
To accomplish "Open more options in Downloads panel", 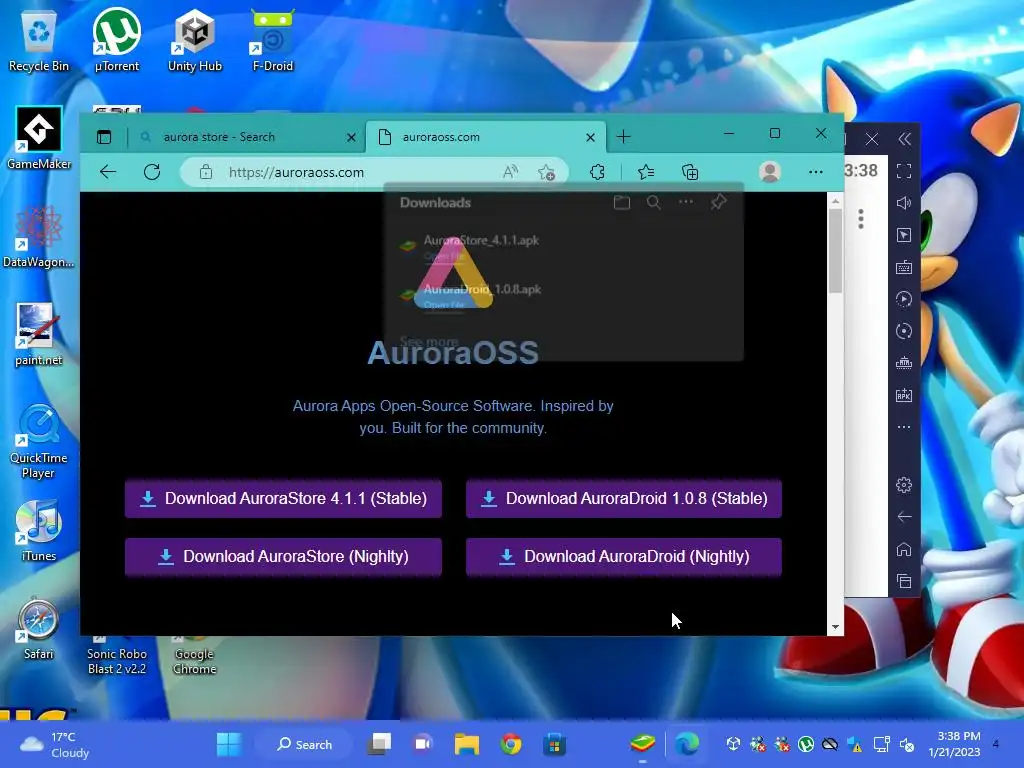I will tap(686, 202).
